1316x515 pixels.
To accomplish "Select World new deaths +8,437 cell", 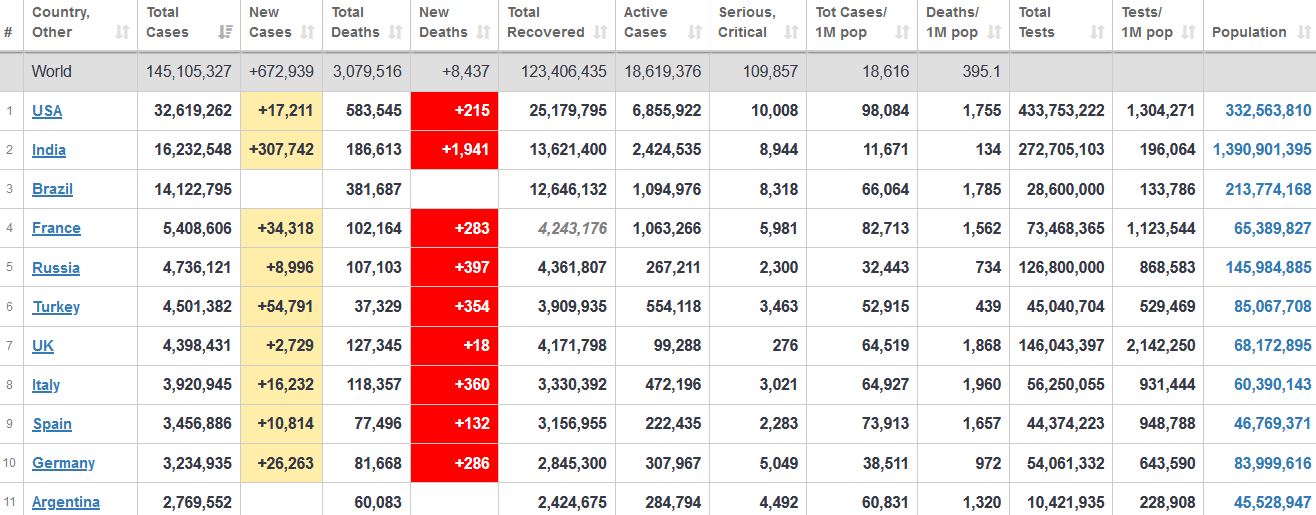I will (454, 72).
